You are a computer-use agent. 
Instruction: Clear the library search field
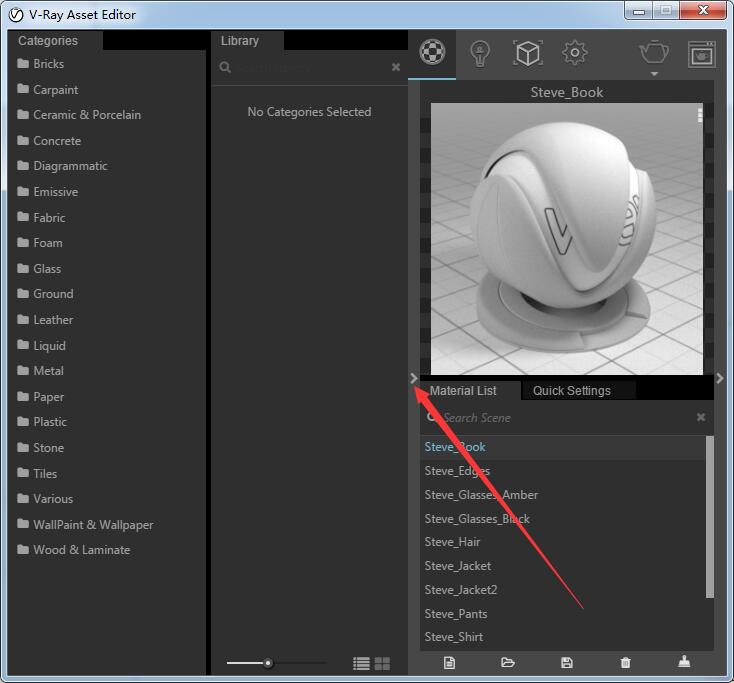[396, 67]
